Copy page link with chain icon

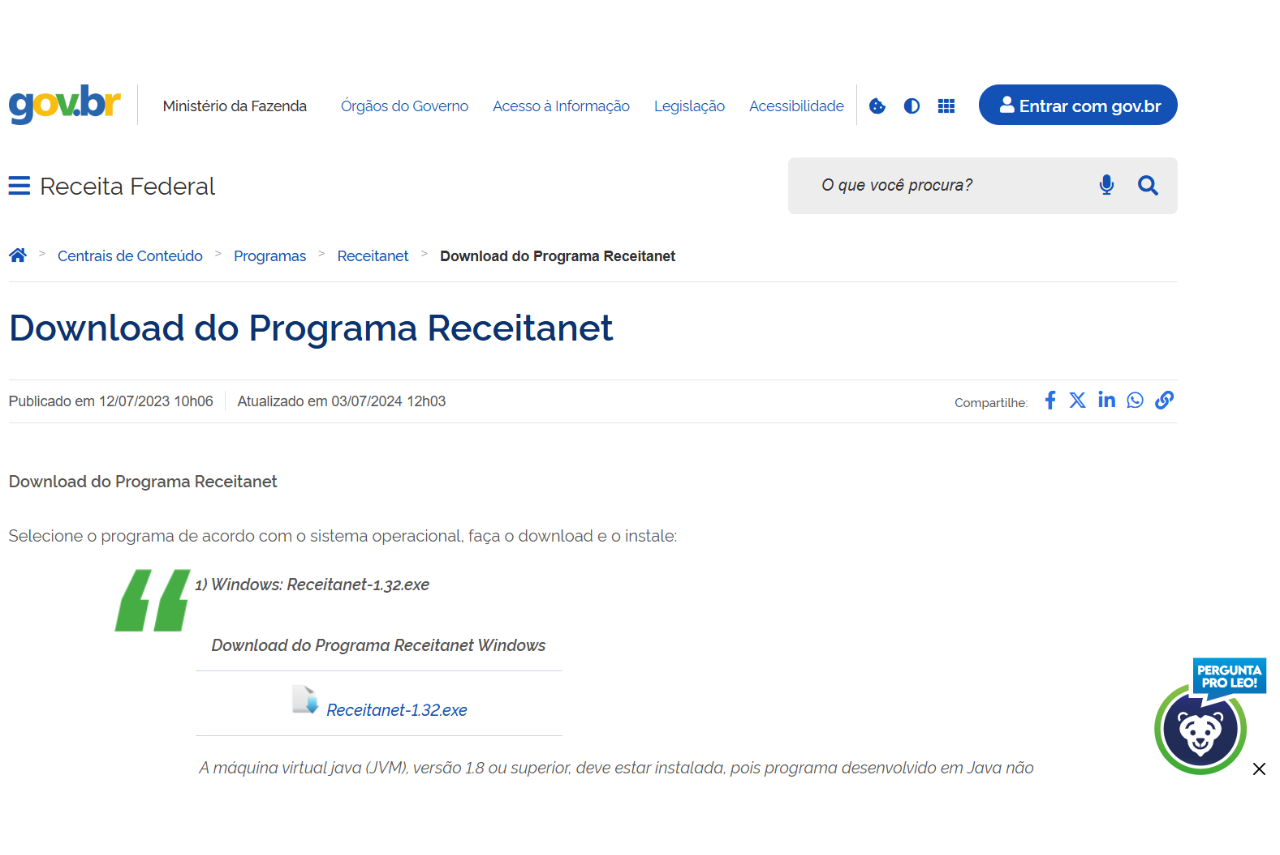point(1164,401)
